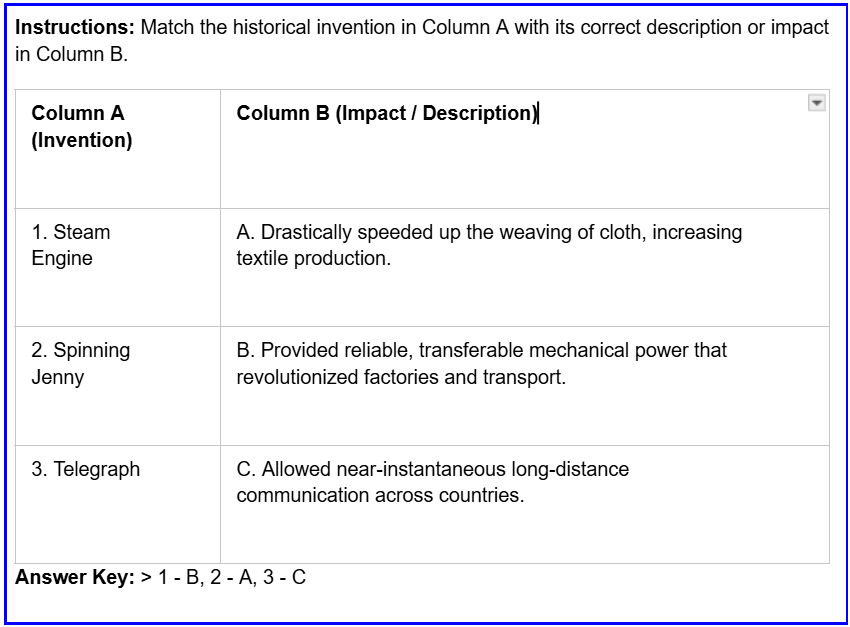Click the word 'Engine' in Column A
The height and width of the screenshot is (627, 850).
pyautogui.click(x=62, y=259)
